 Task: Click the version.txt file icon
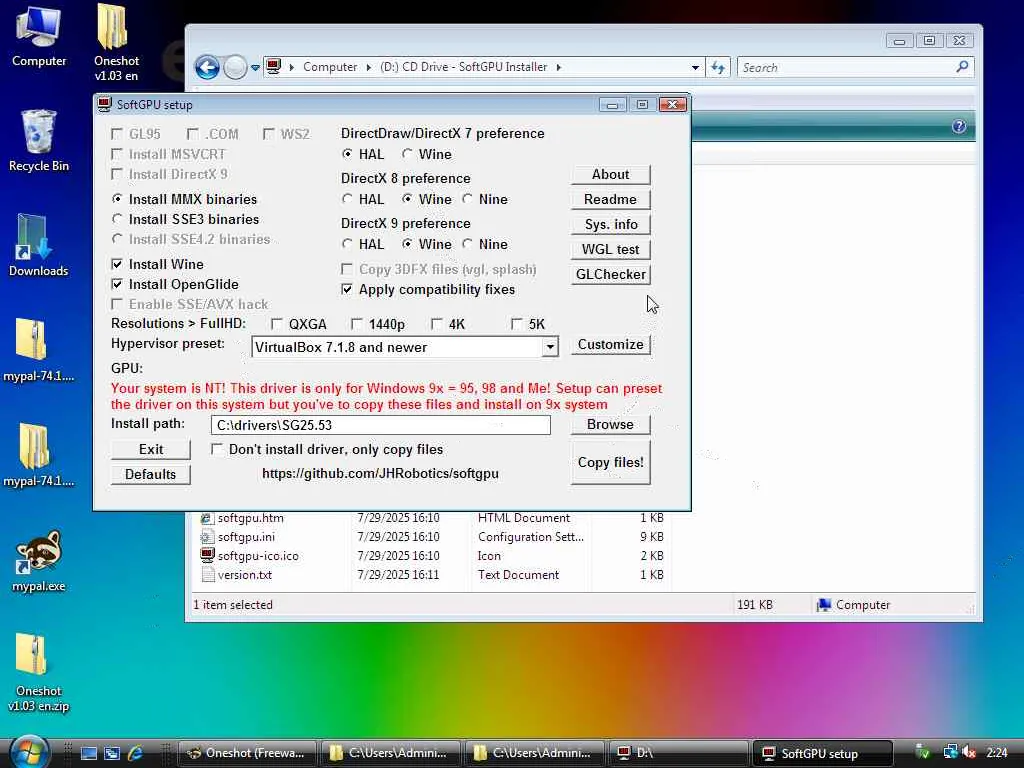point(207,575)
